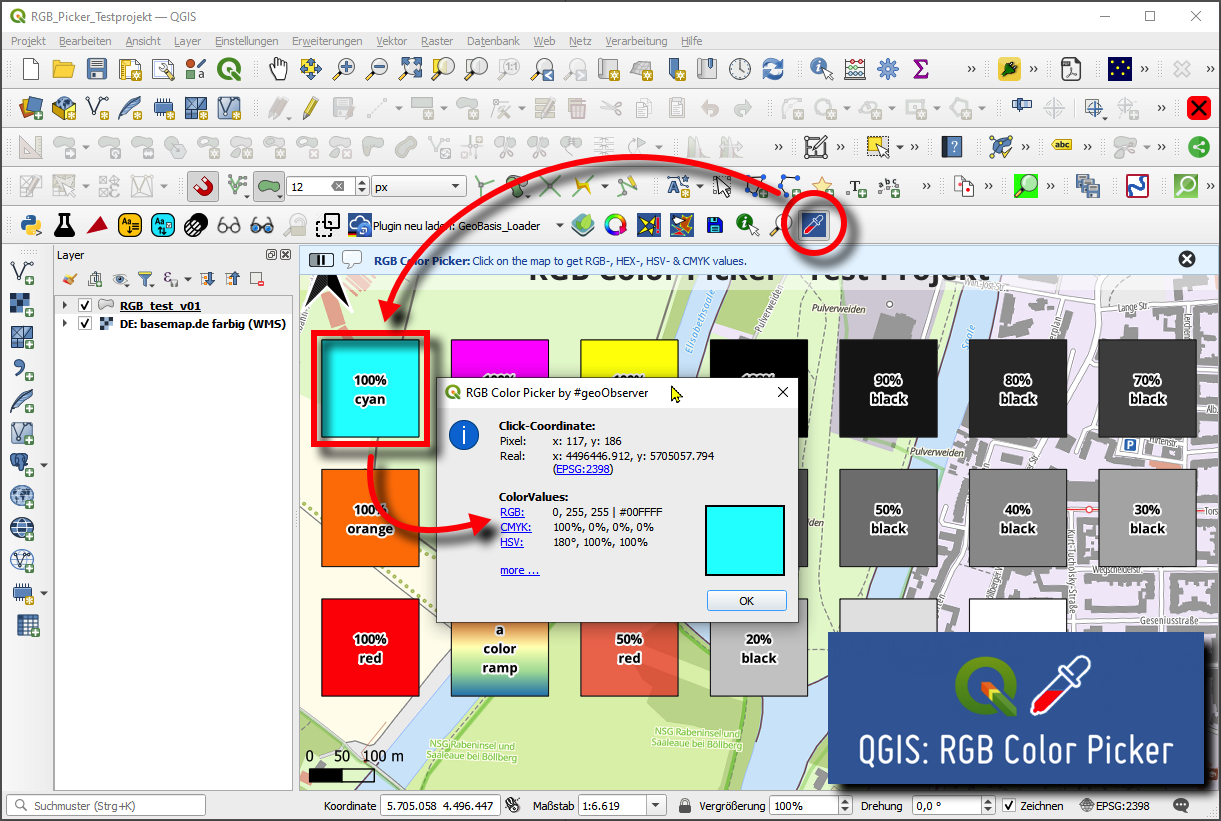This screenshot has width=1221, height=821.
Task: Open the Python console
Action: (x=29, y=226)
